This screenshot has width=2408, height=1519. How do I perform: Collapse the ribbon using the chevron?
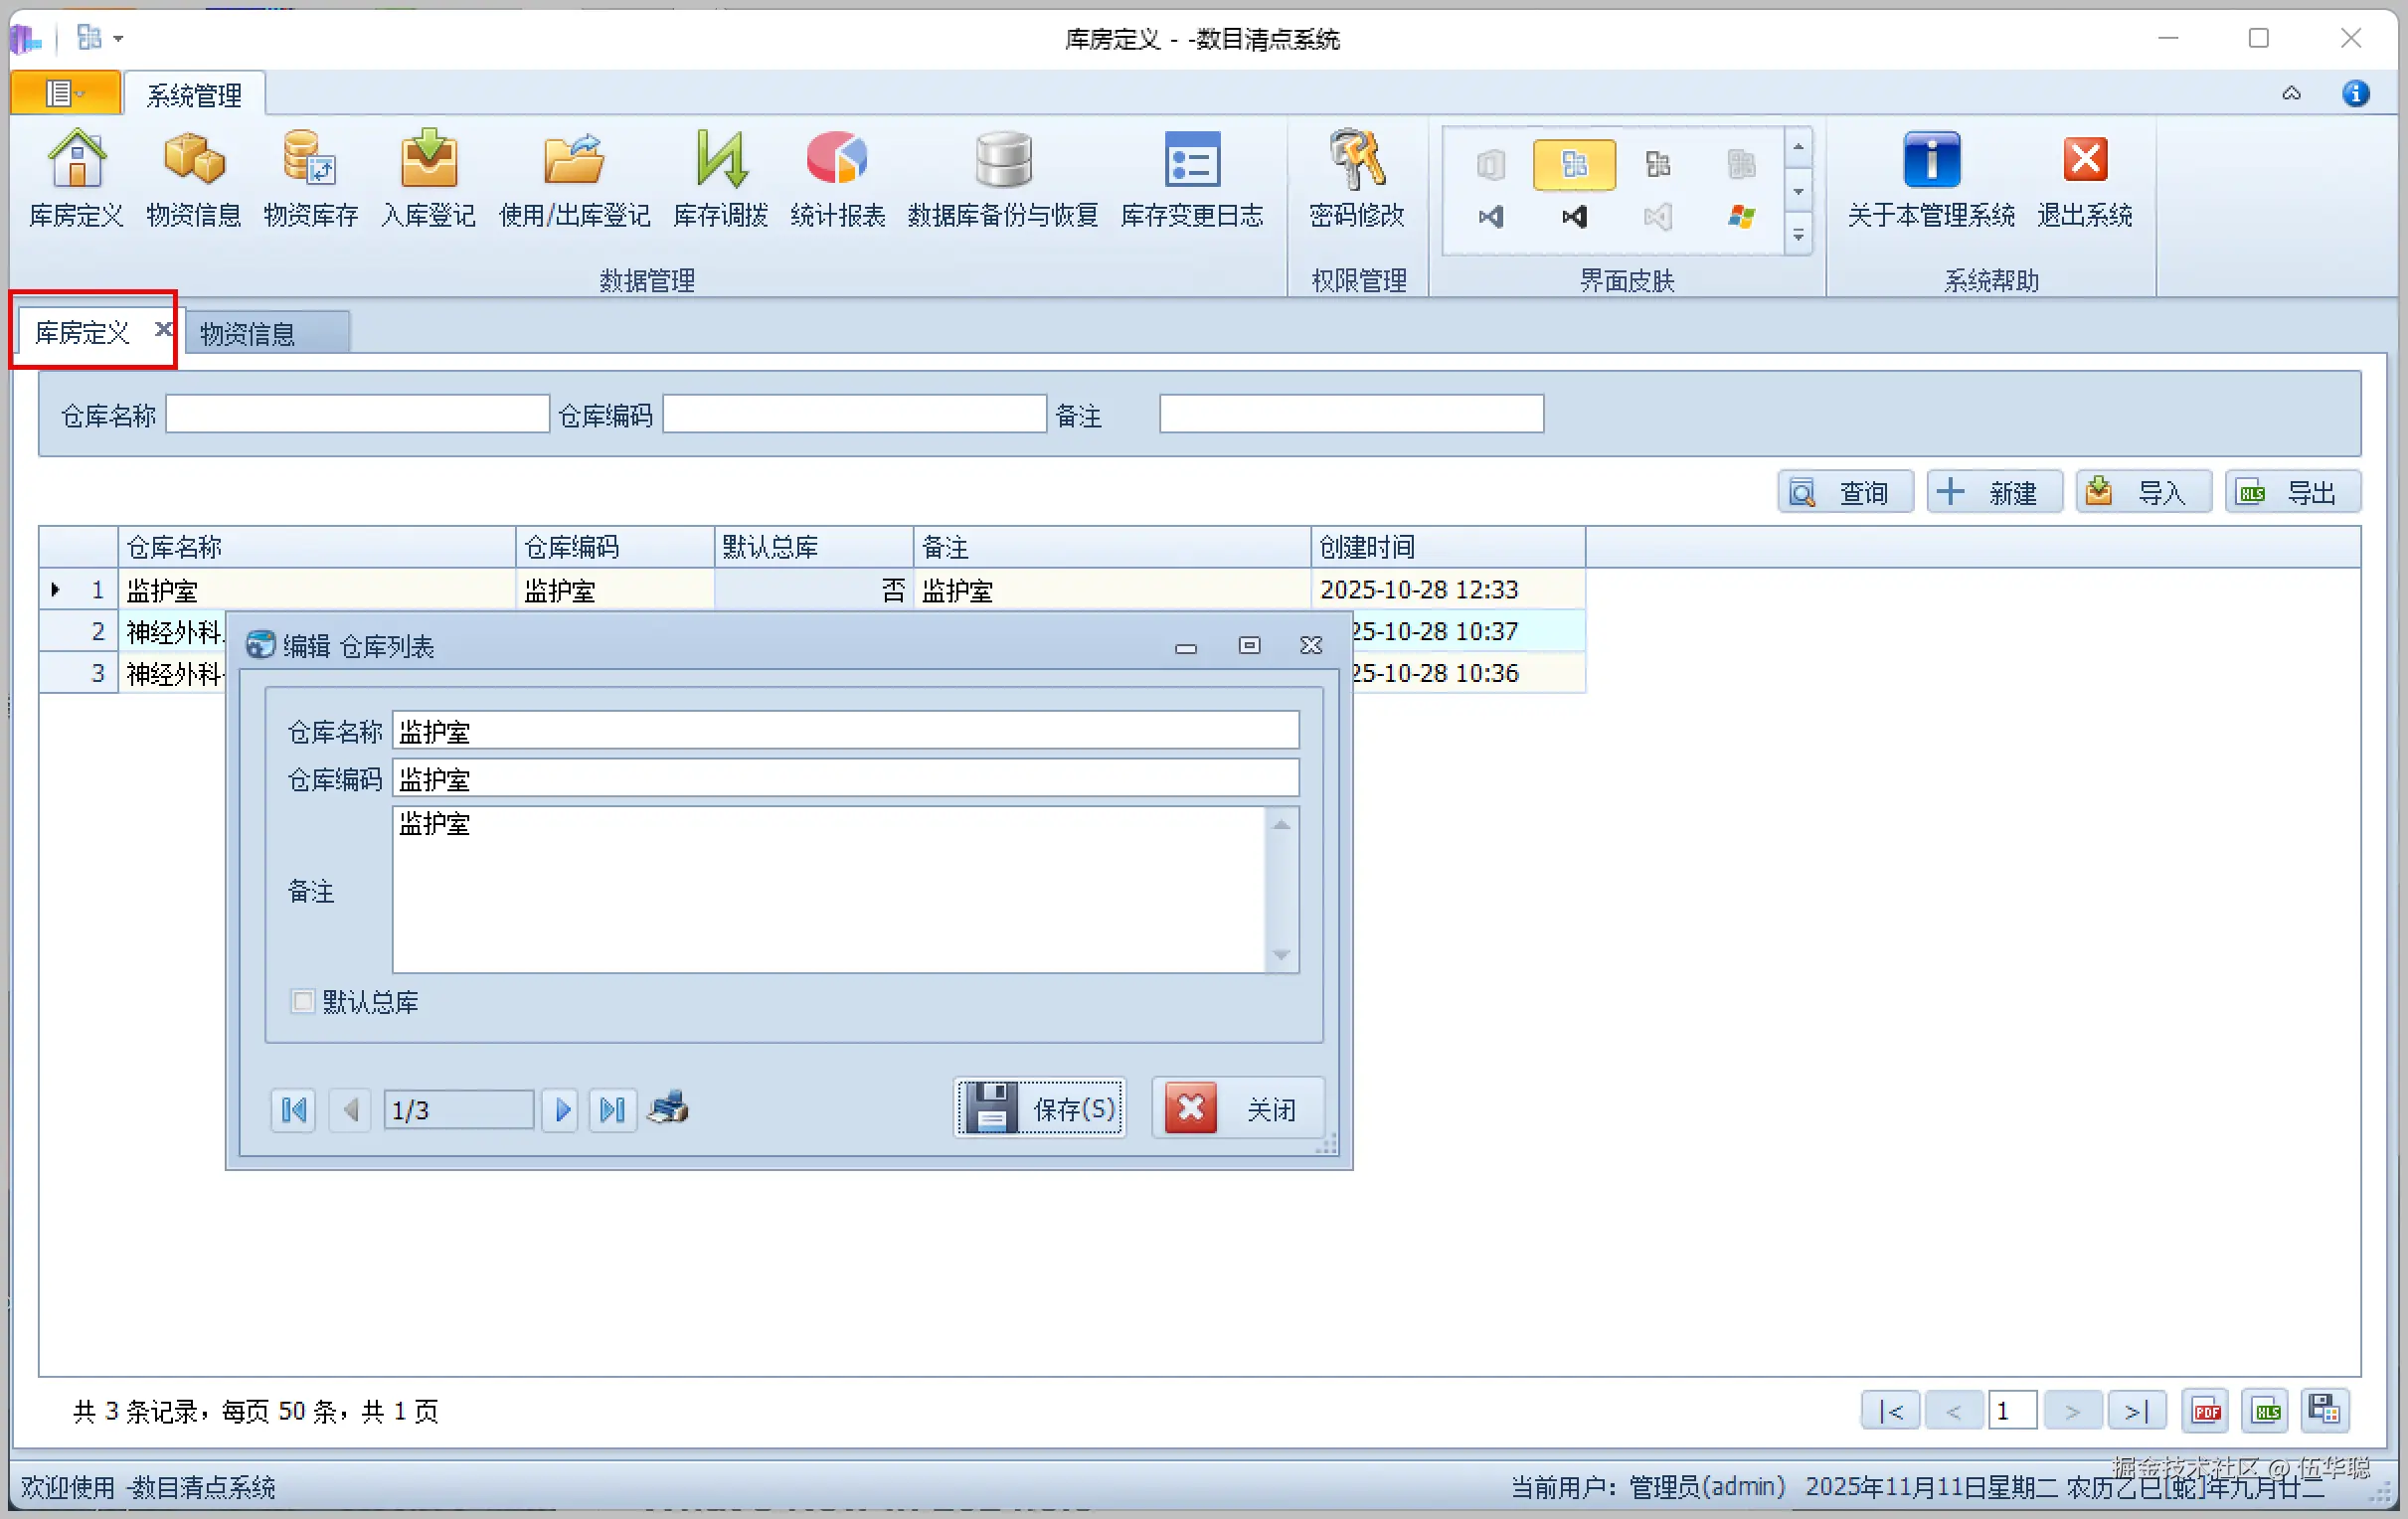coord(2291,94)
